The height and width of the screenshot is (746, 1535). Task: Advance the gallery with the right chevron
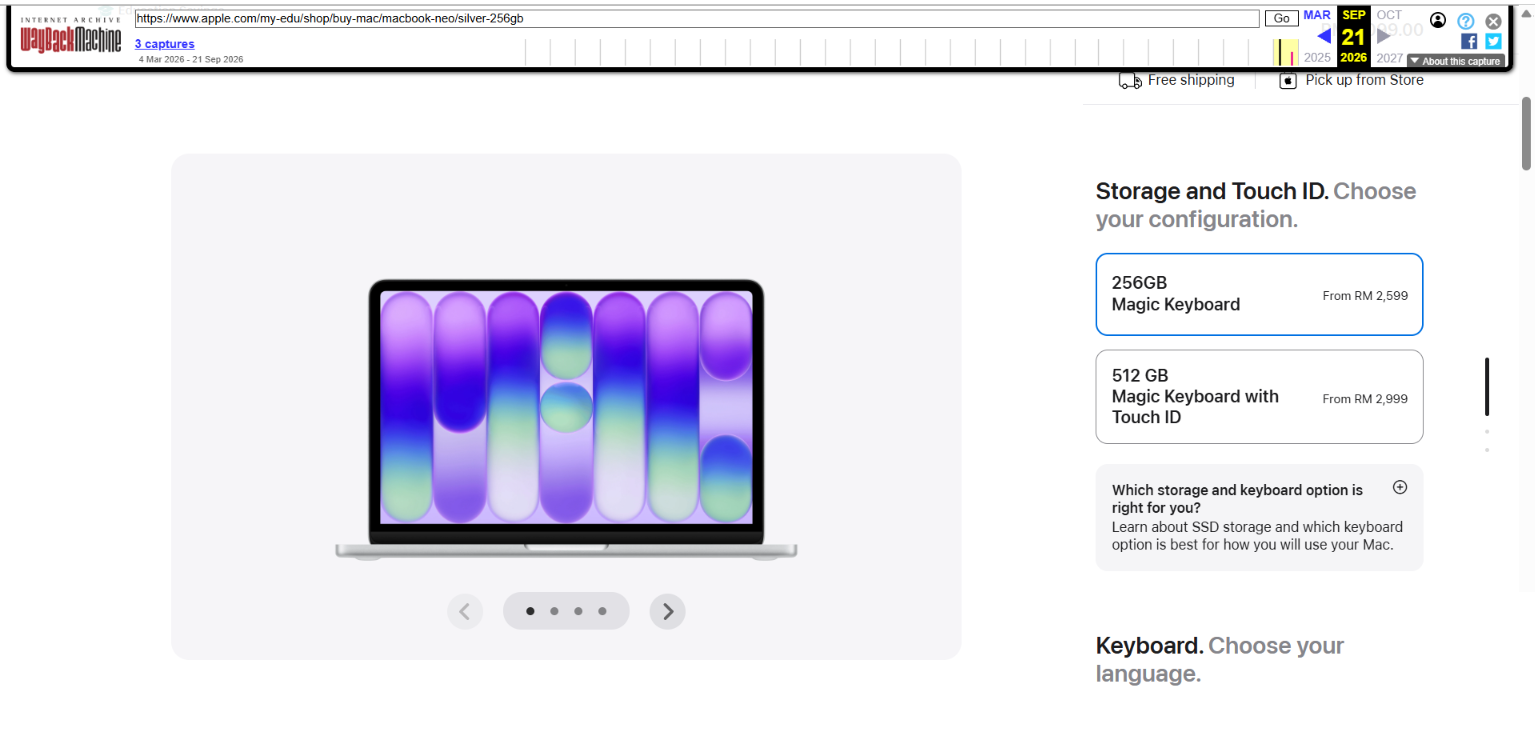tap(668, 611)
